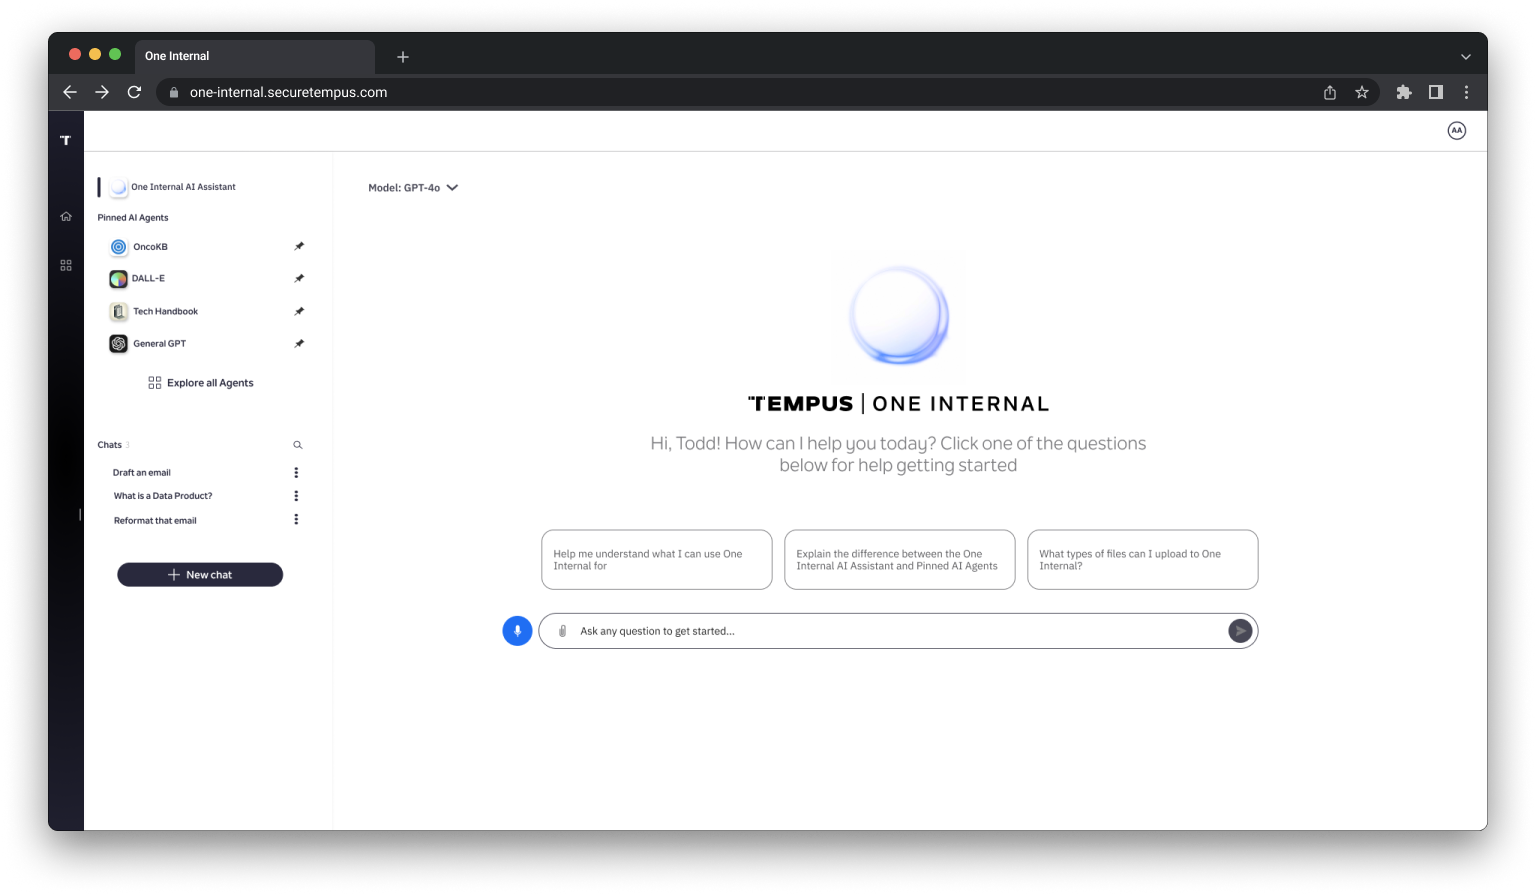Open the Reformat that email chat
Viewport: 1536px width, 895px height.
click(x=155, y=521)
